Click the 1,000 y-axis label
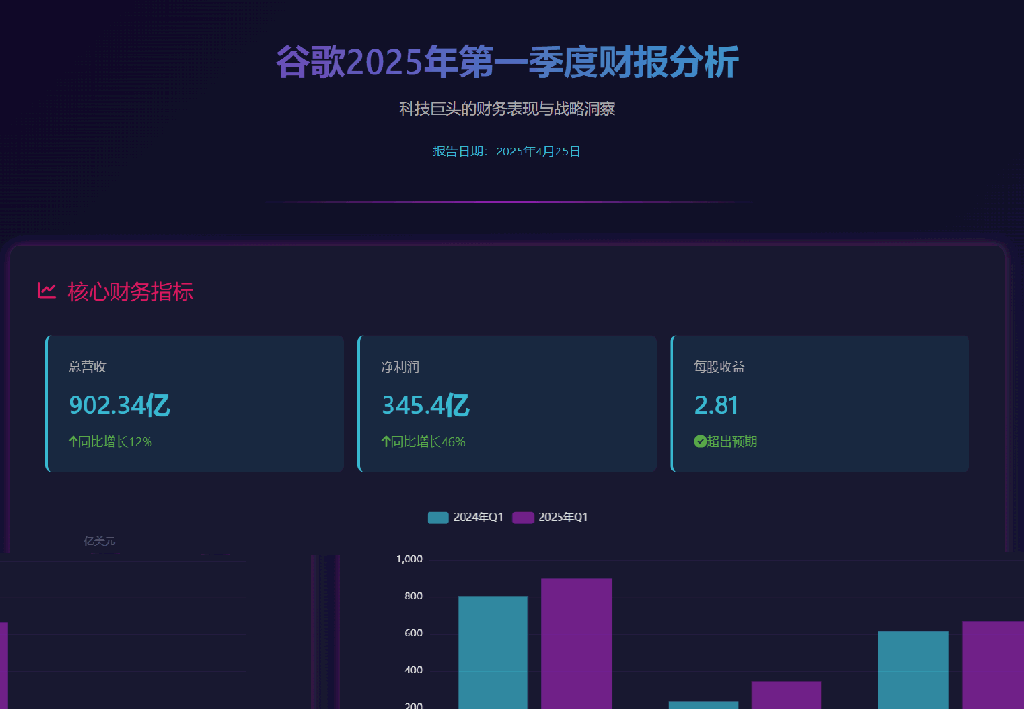Viewport: 1024px width, 709px height. tap(409, 559)
